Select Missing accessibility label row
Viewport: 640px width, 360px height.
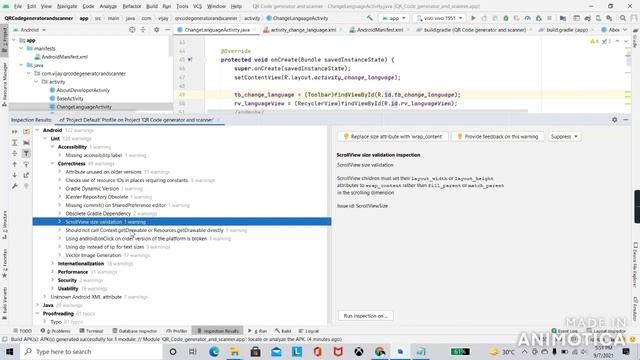182,155
